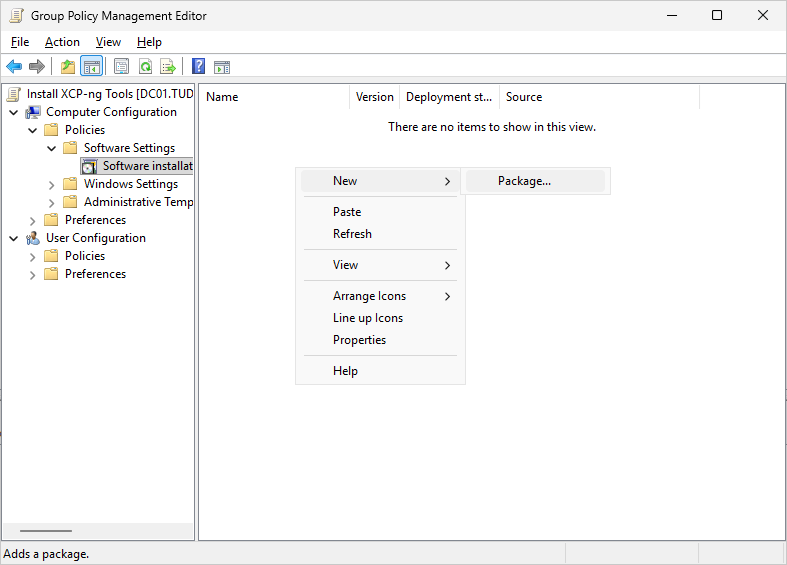
Task: Choose New in the context menu
Action: pos(380,181)
